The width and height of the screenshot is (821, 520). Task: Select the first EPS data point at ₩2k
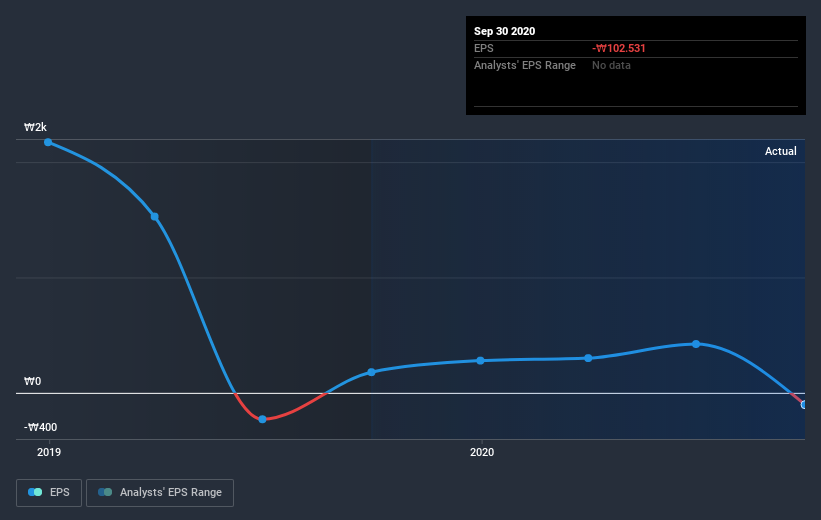pos(48,142)
